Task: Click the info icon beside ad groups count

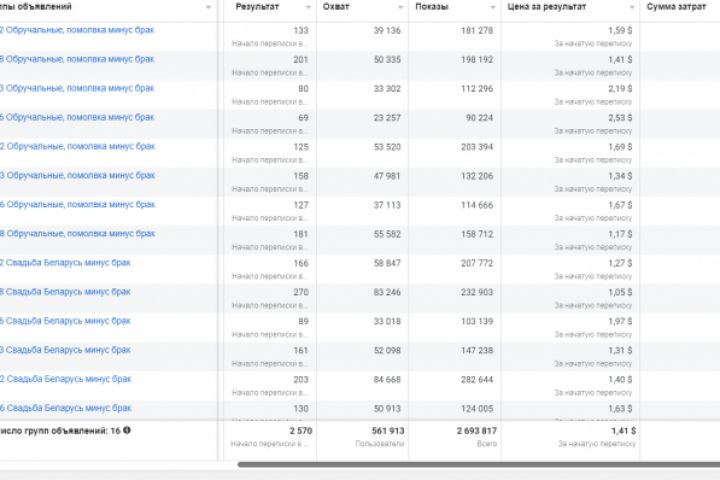Action: [127, 430]
